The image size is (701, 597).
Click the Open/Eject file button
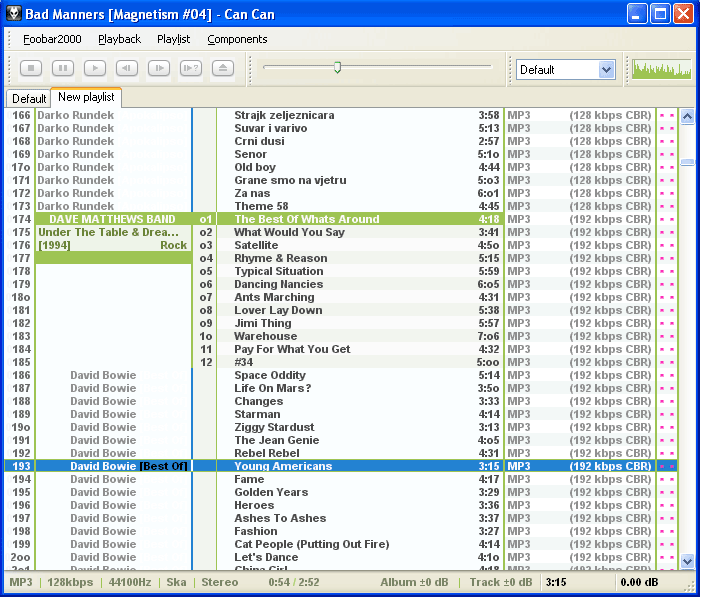pos(222,68)
